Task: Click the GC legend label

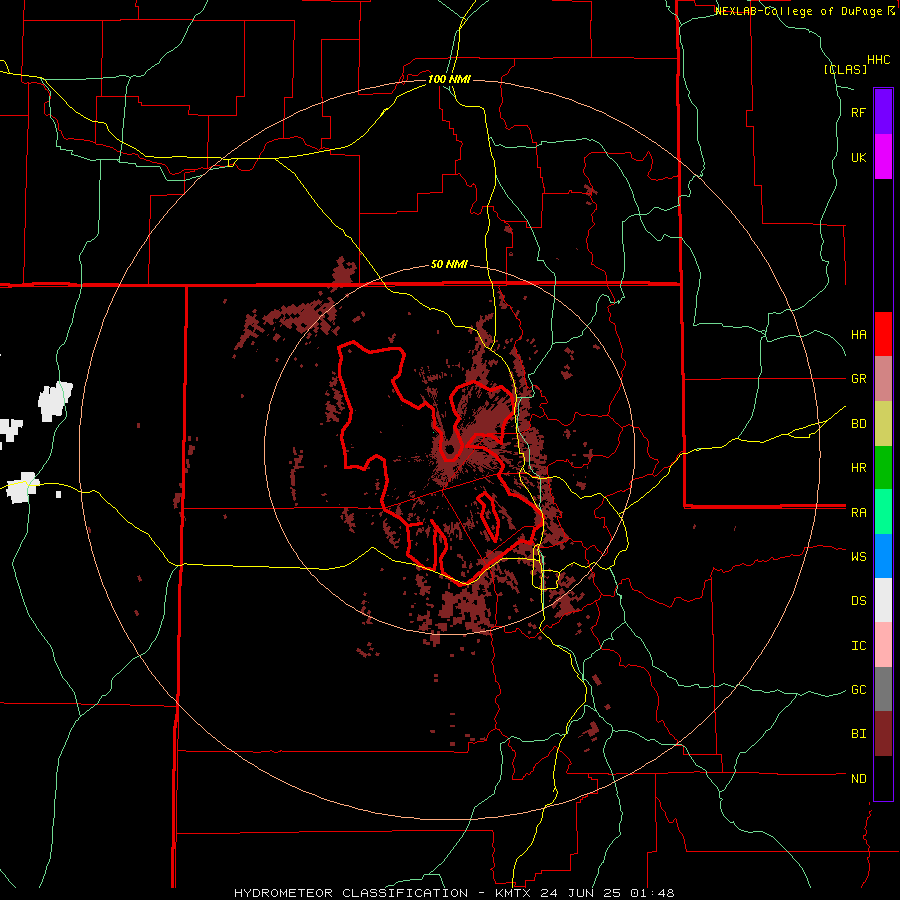Action: [x=858, y=690]
